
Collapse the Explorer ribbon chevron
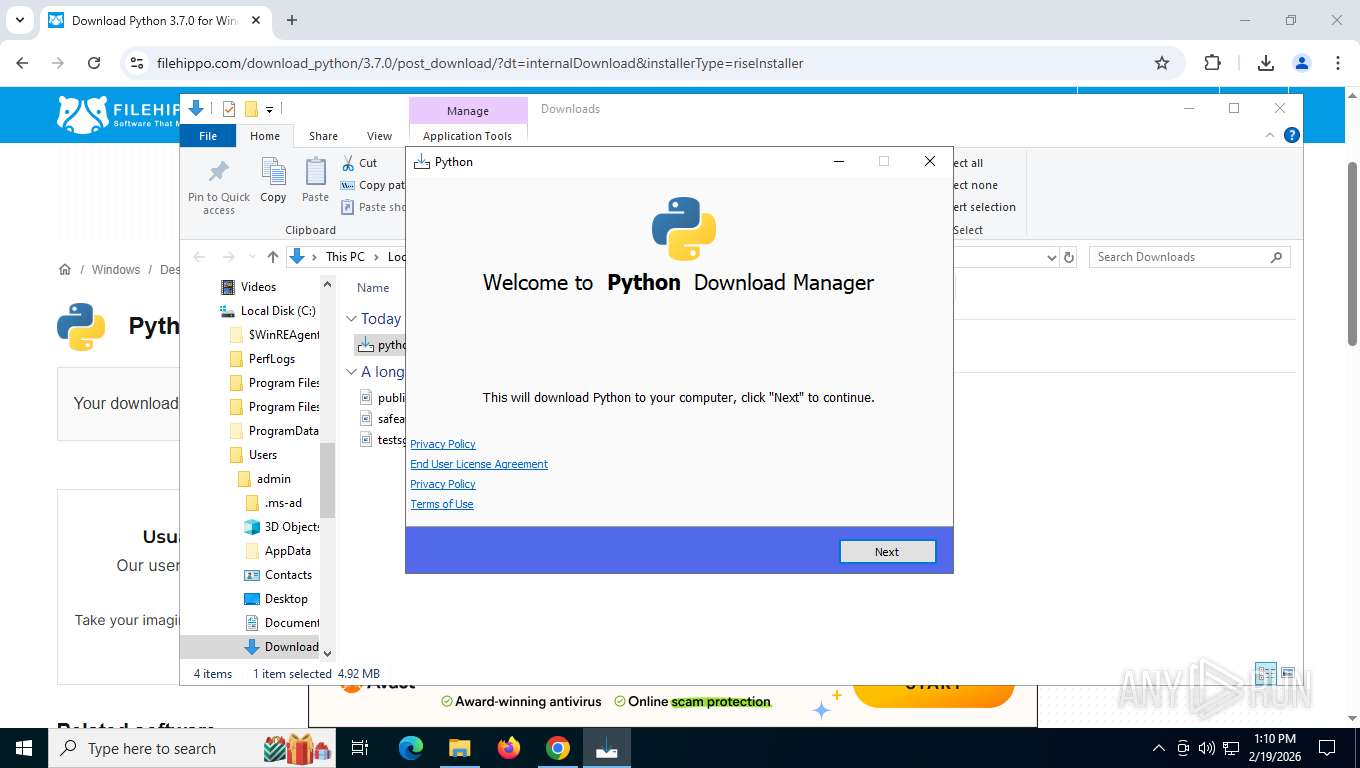[1271, 135]
